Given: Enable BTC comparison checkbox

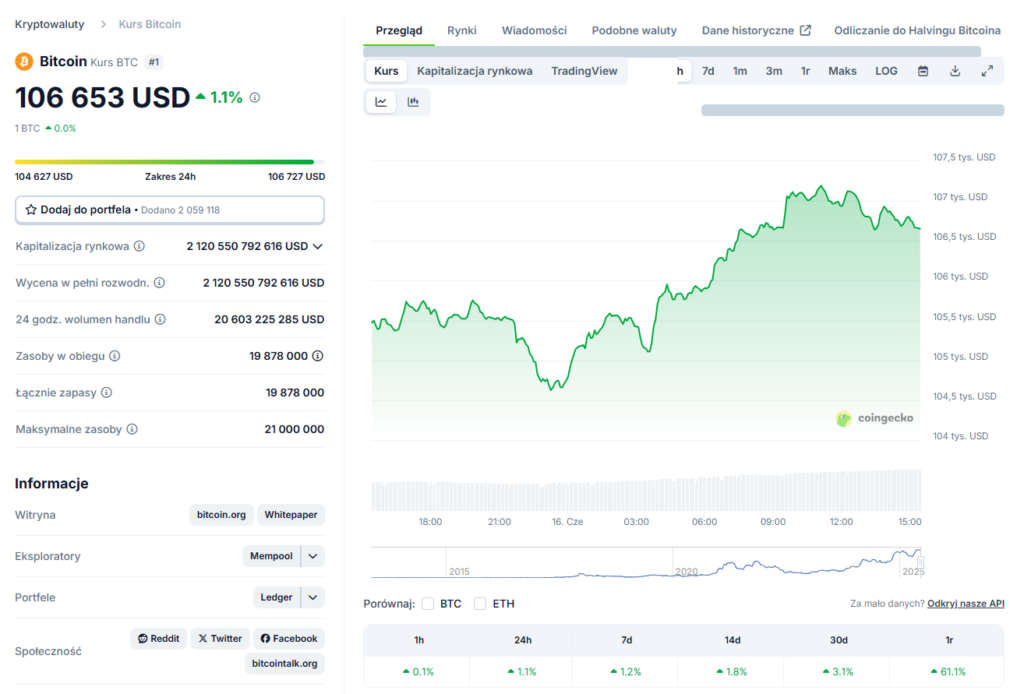Looking at the screenshot, I should (x=428, y=604).
